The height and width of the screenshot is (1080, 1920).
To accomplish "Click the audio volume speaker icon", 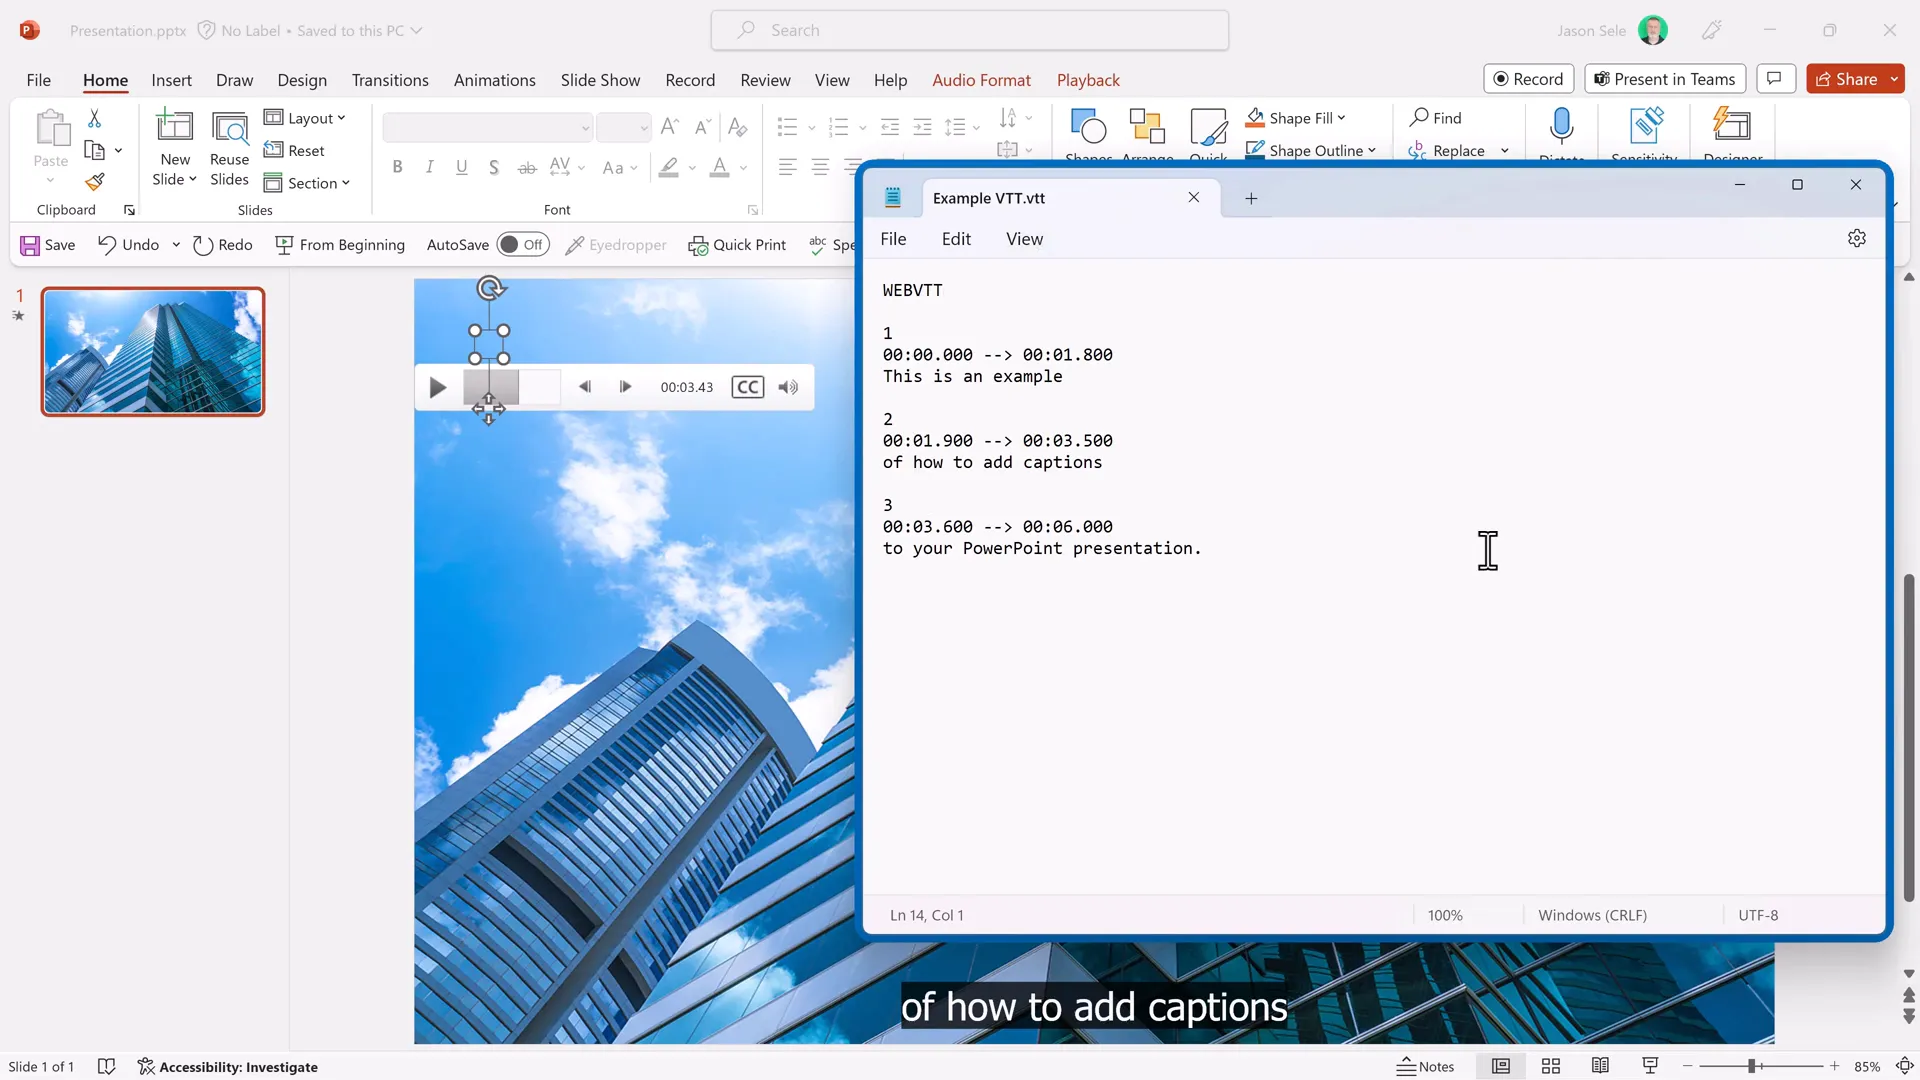I will [x=788, y=387].
